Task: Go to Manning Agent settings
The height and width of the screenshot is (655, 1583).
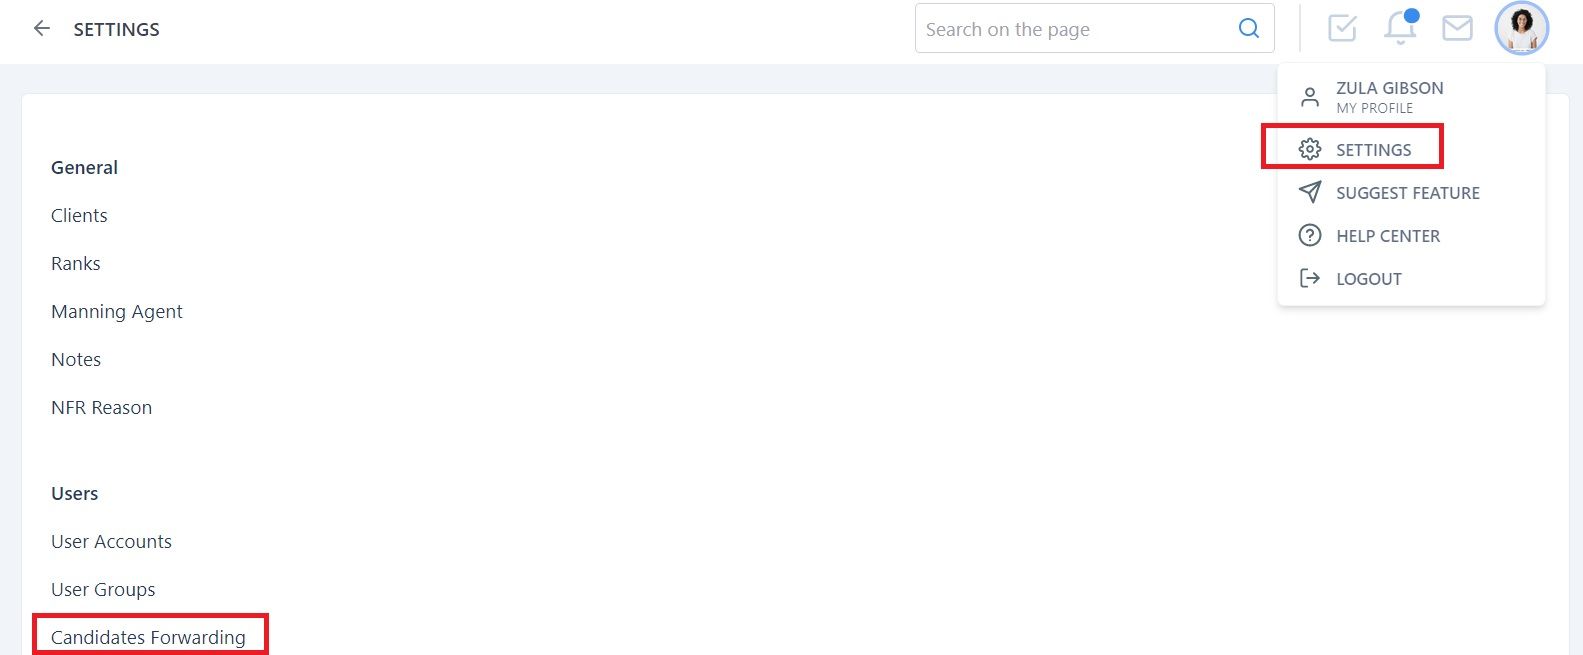Action: (x=117, y=311)
